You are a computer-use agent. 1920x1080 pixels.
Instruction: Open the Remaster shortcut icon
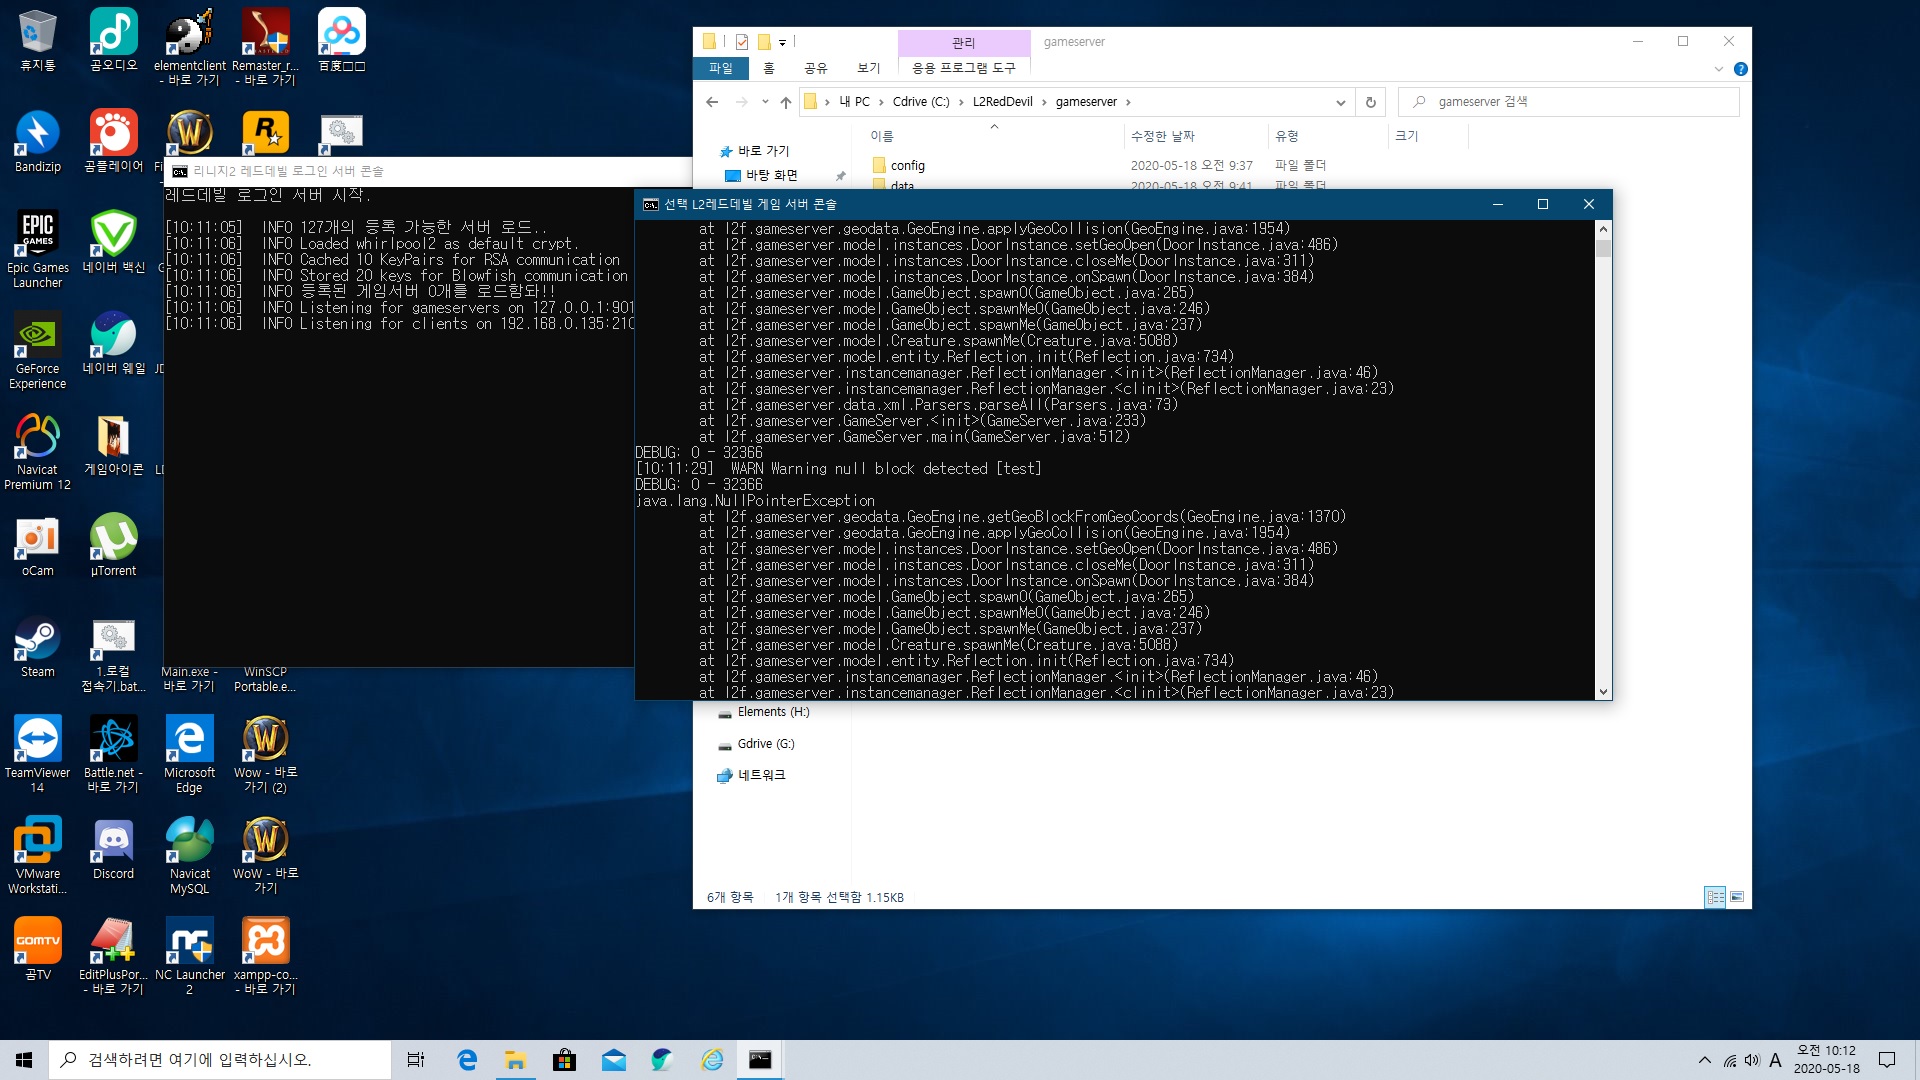265,47
